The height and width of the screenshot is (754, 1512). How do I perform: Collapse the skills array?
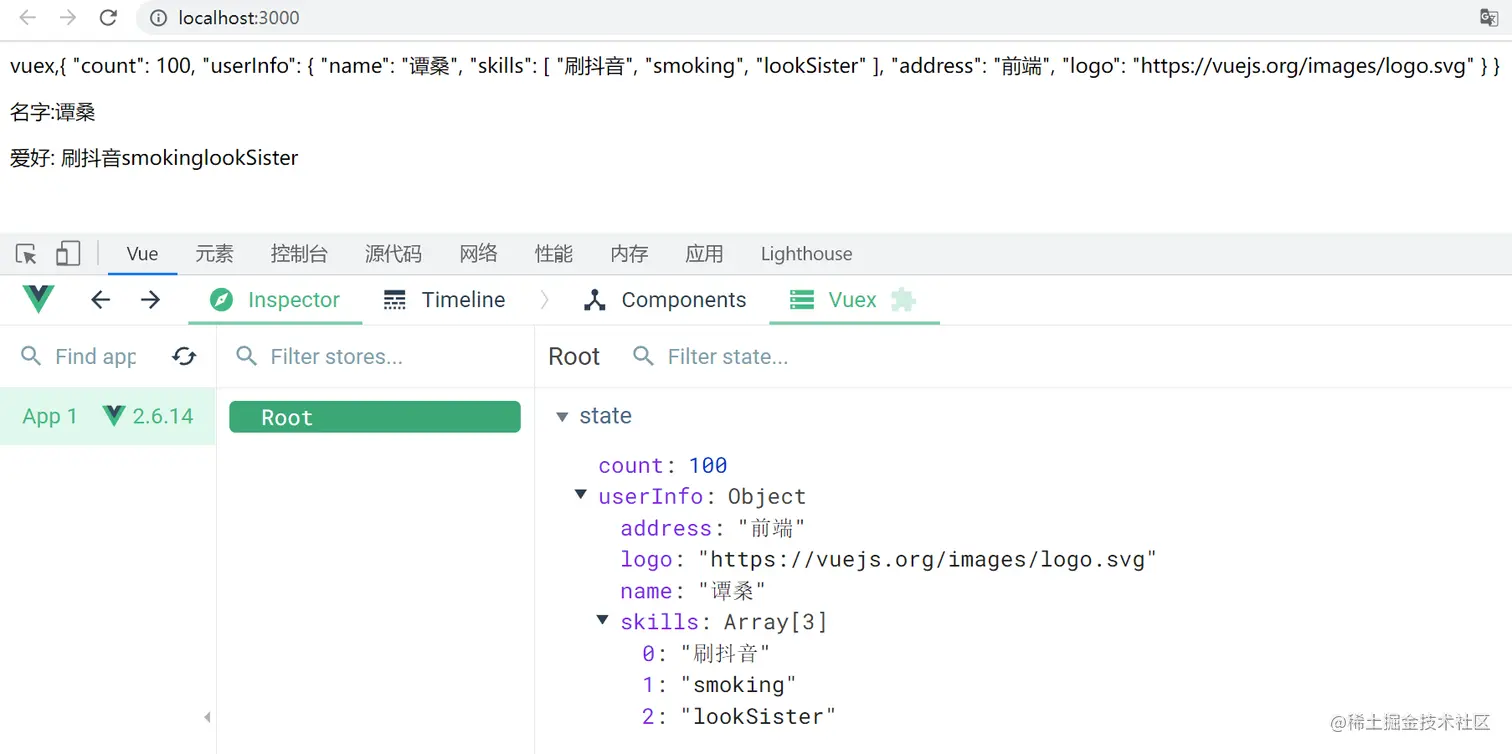coord(602,621)
